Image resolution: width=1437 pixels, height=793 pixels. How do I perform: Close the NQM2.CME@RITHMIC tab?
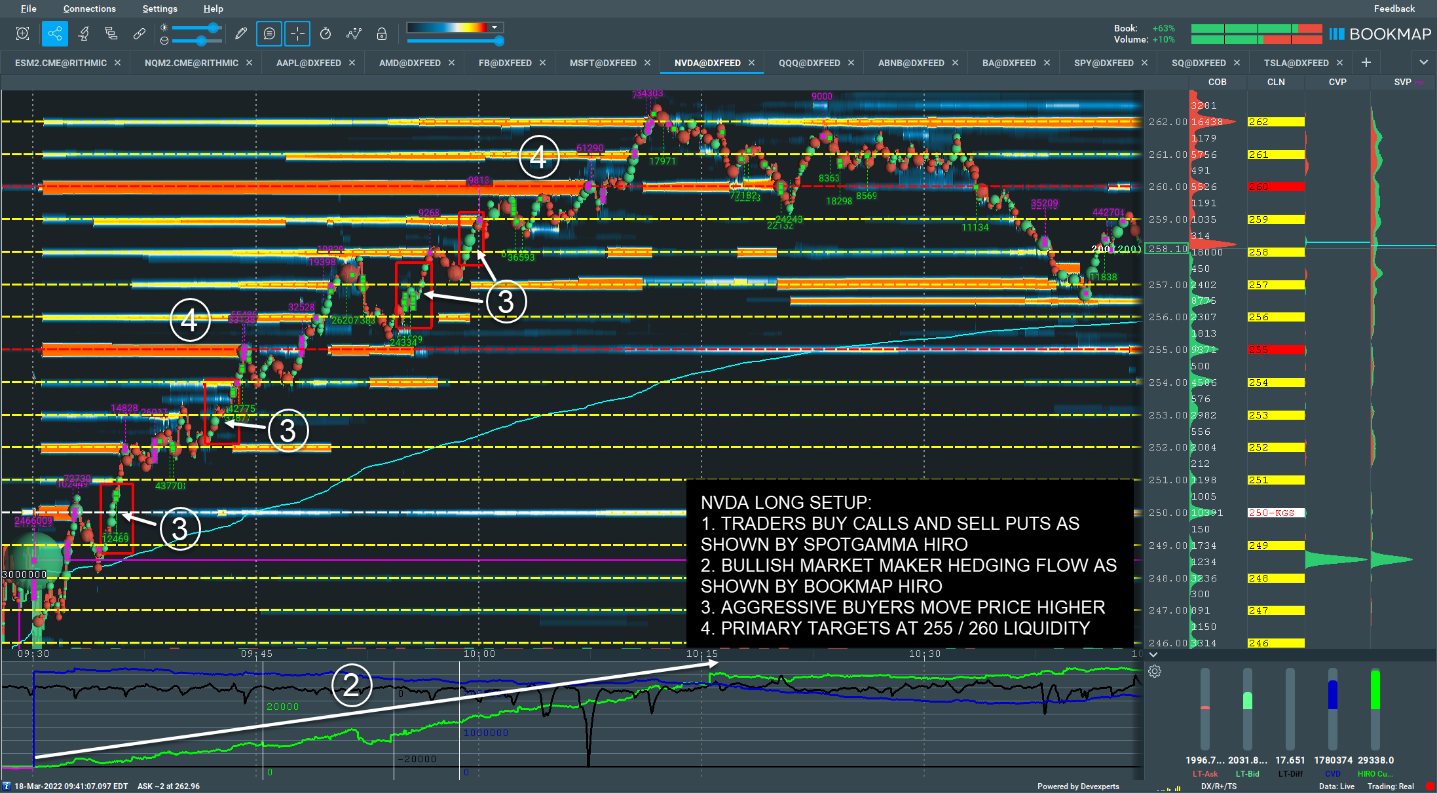[248, 62]
